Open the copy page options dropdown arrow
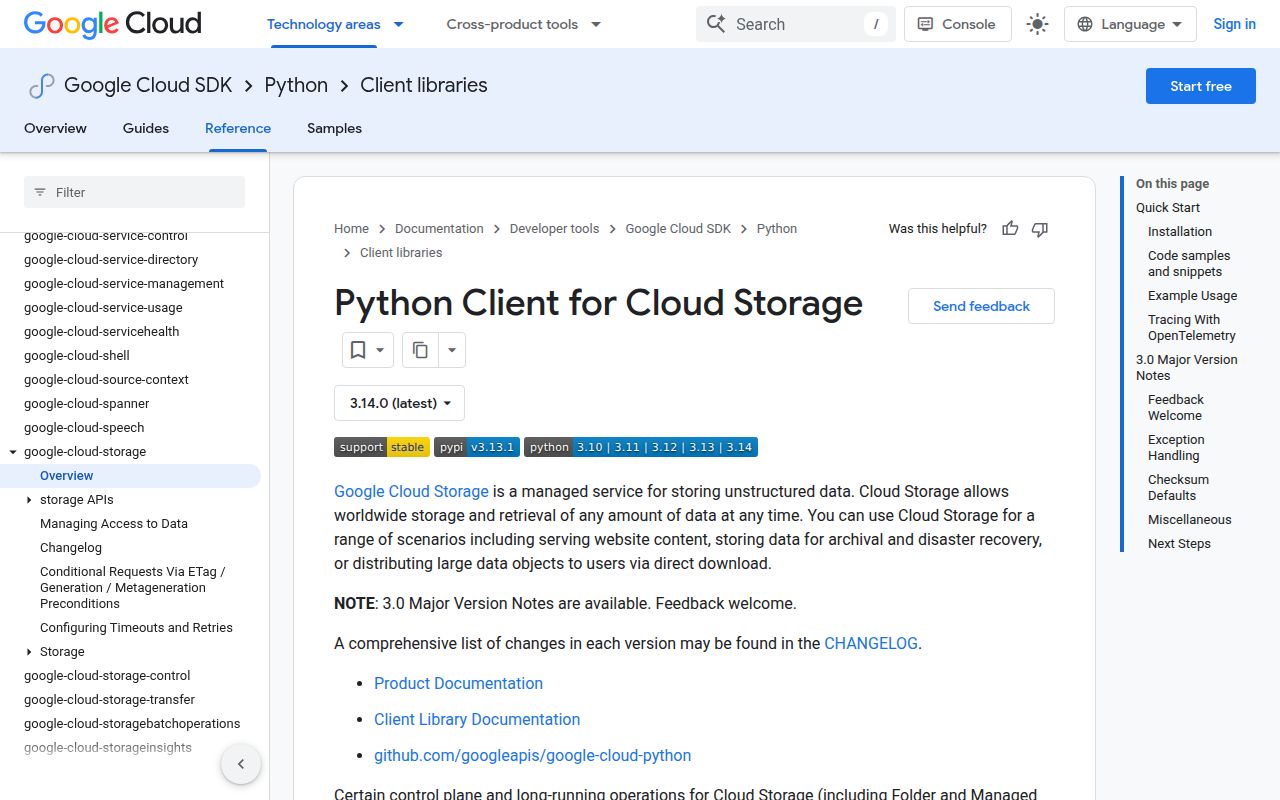This screenshot has height=800, width=1280. [452, 350]
